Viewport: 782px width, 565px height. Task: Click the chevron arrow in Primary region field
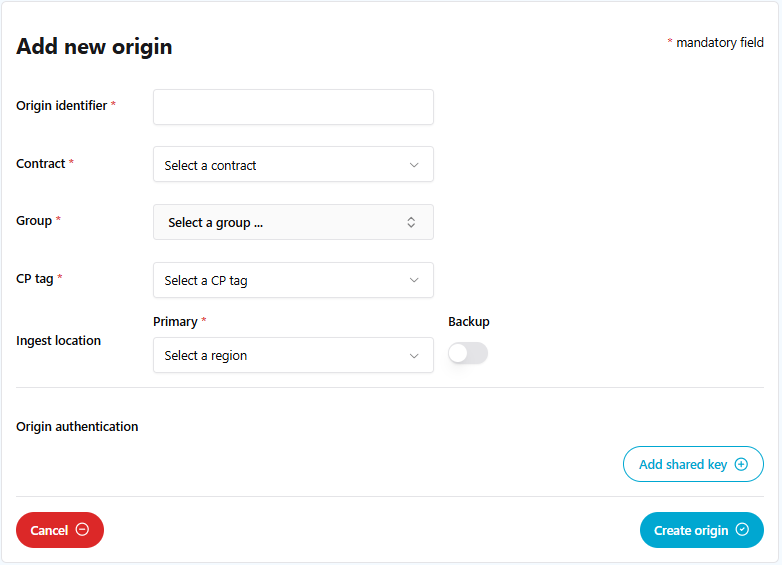pos(414,355)
